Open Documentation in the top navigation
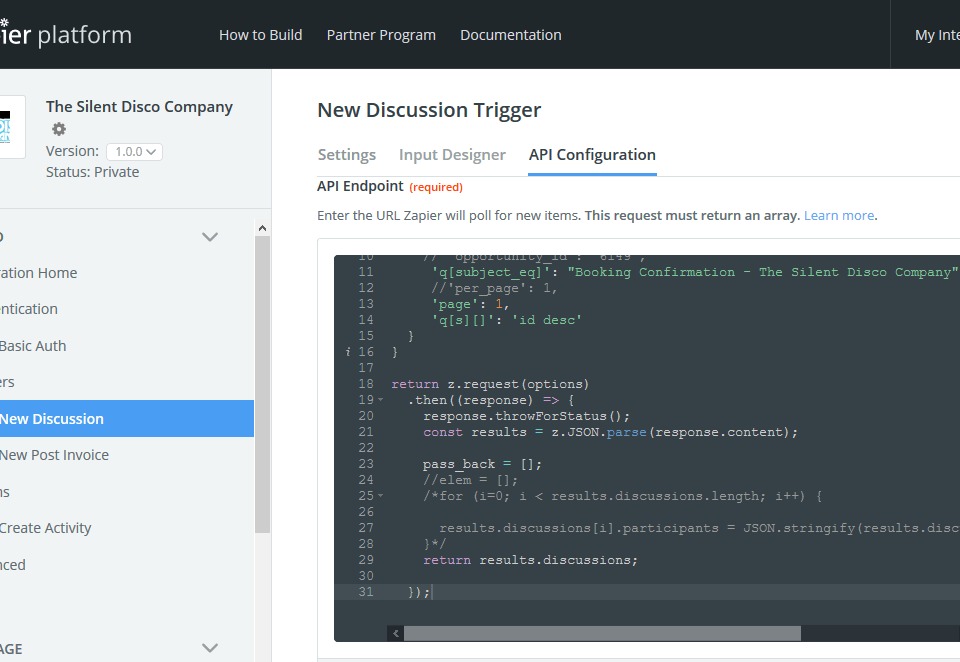The image size is (960, 662). [x=511, y=35]
